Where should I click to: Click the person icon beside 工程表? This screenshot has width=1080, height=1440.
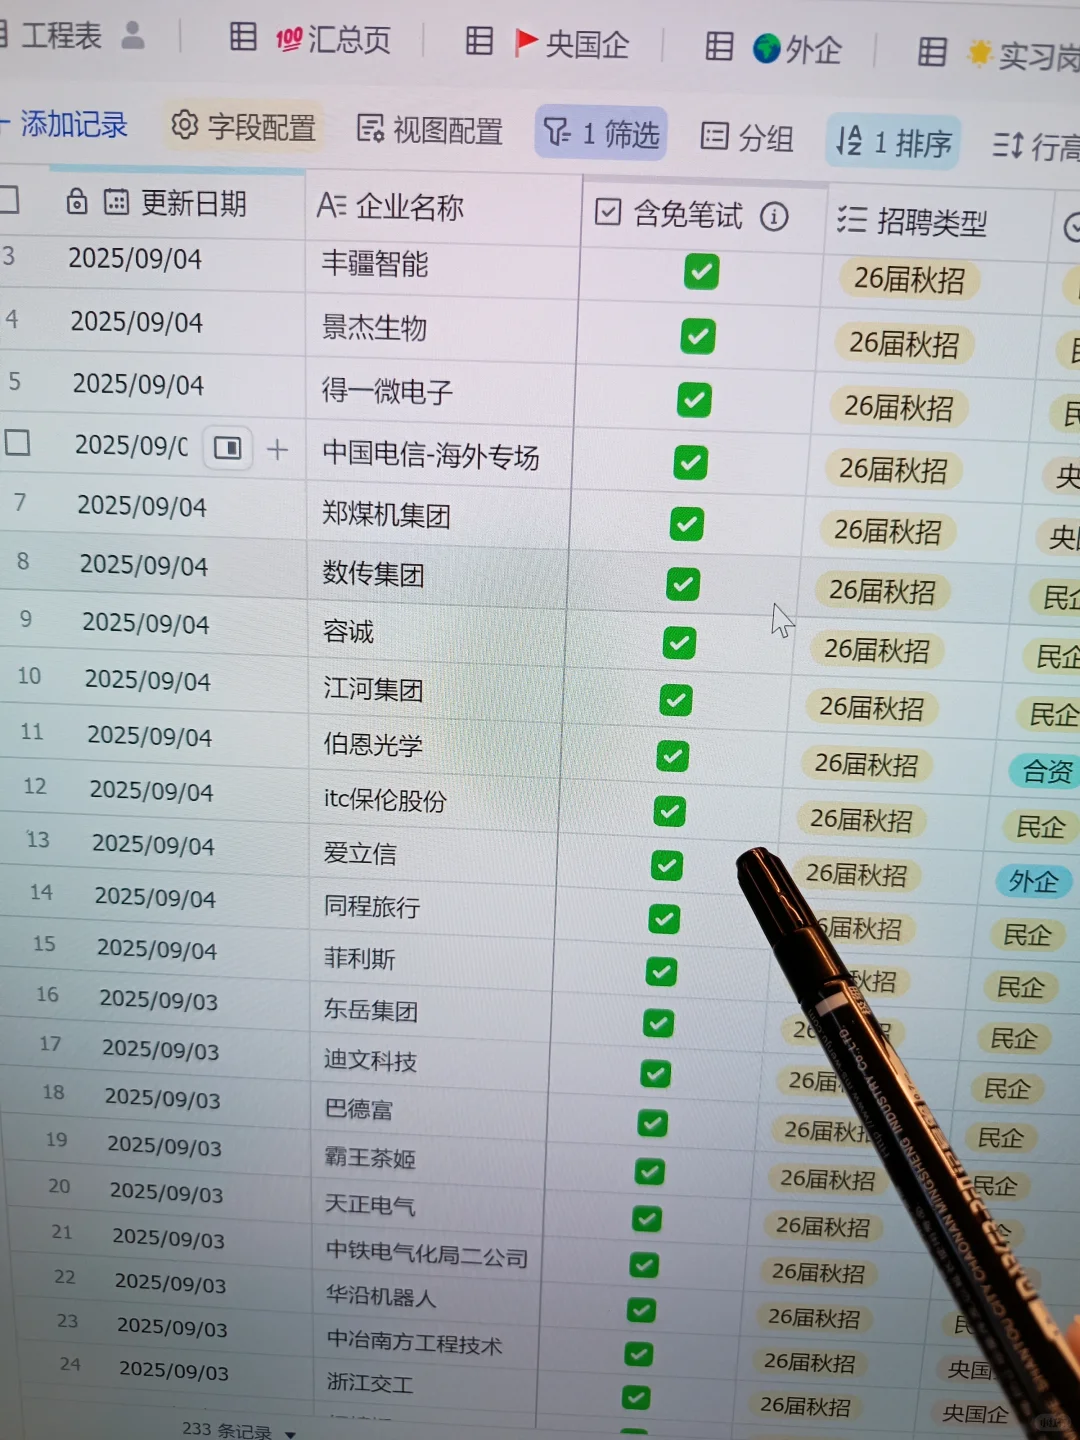[x=133, y=35]
